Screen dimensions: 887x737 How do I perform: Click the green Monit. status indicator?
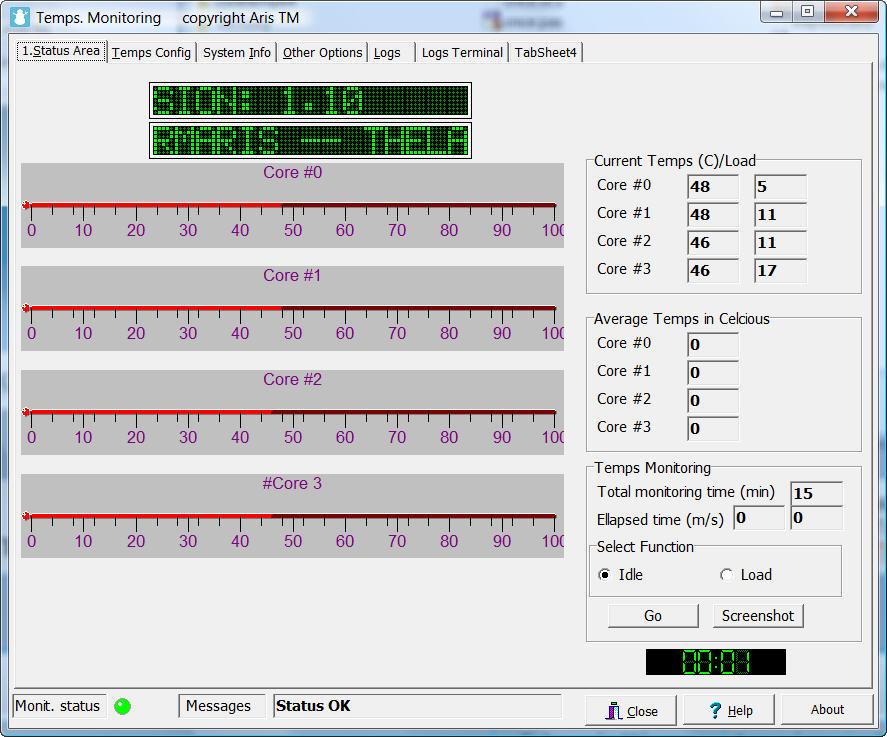122,706
